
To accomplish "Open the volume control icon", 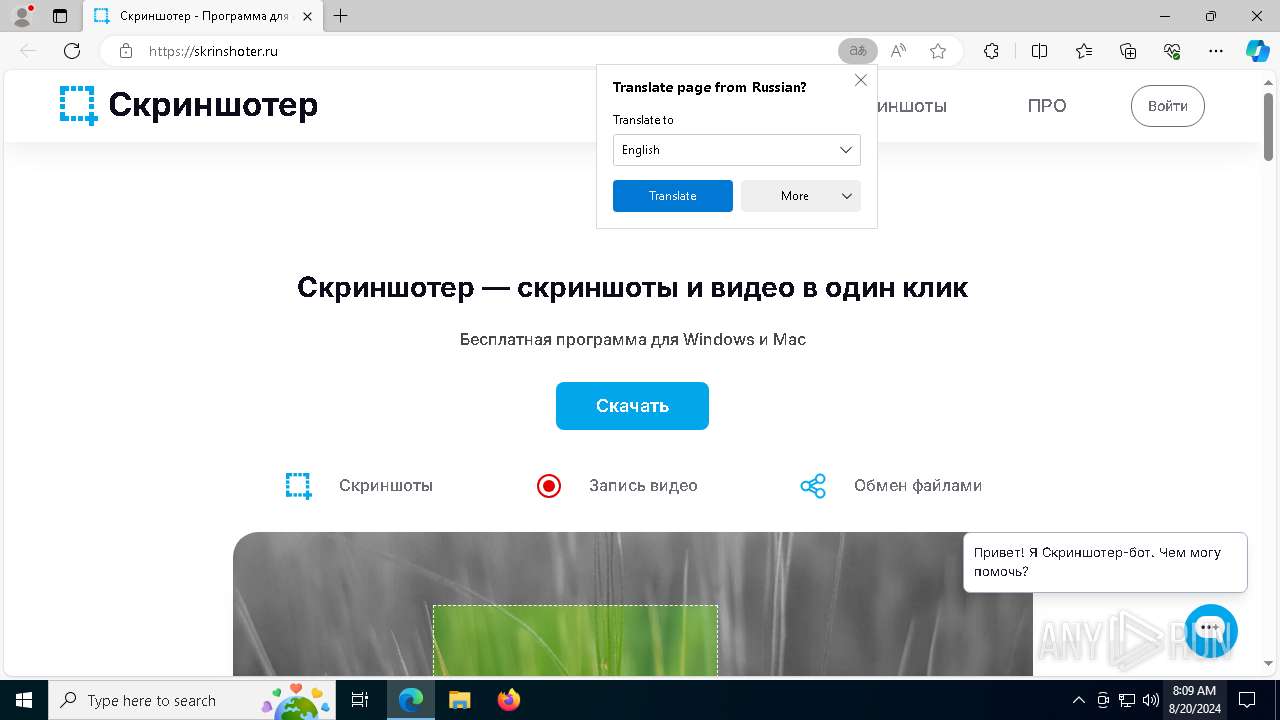I will click(1151, 700).
